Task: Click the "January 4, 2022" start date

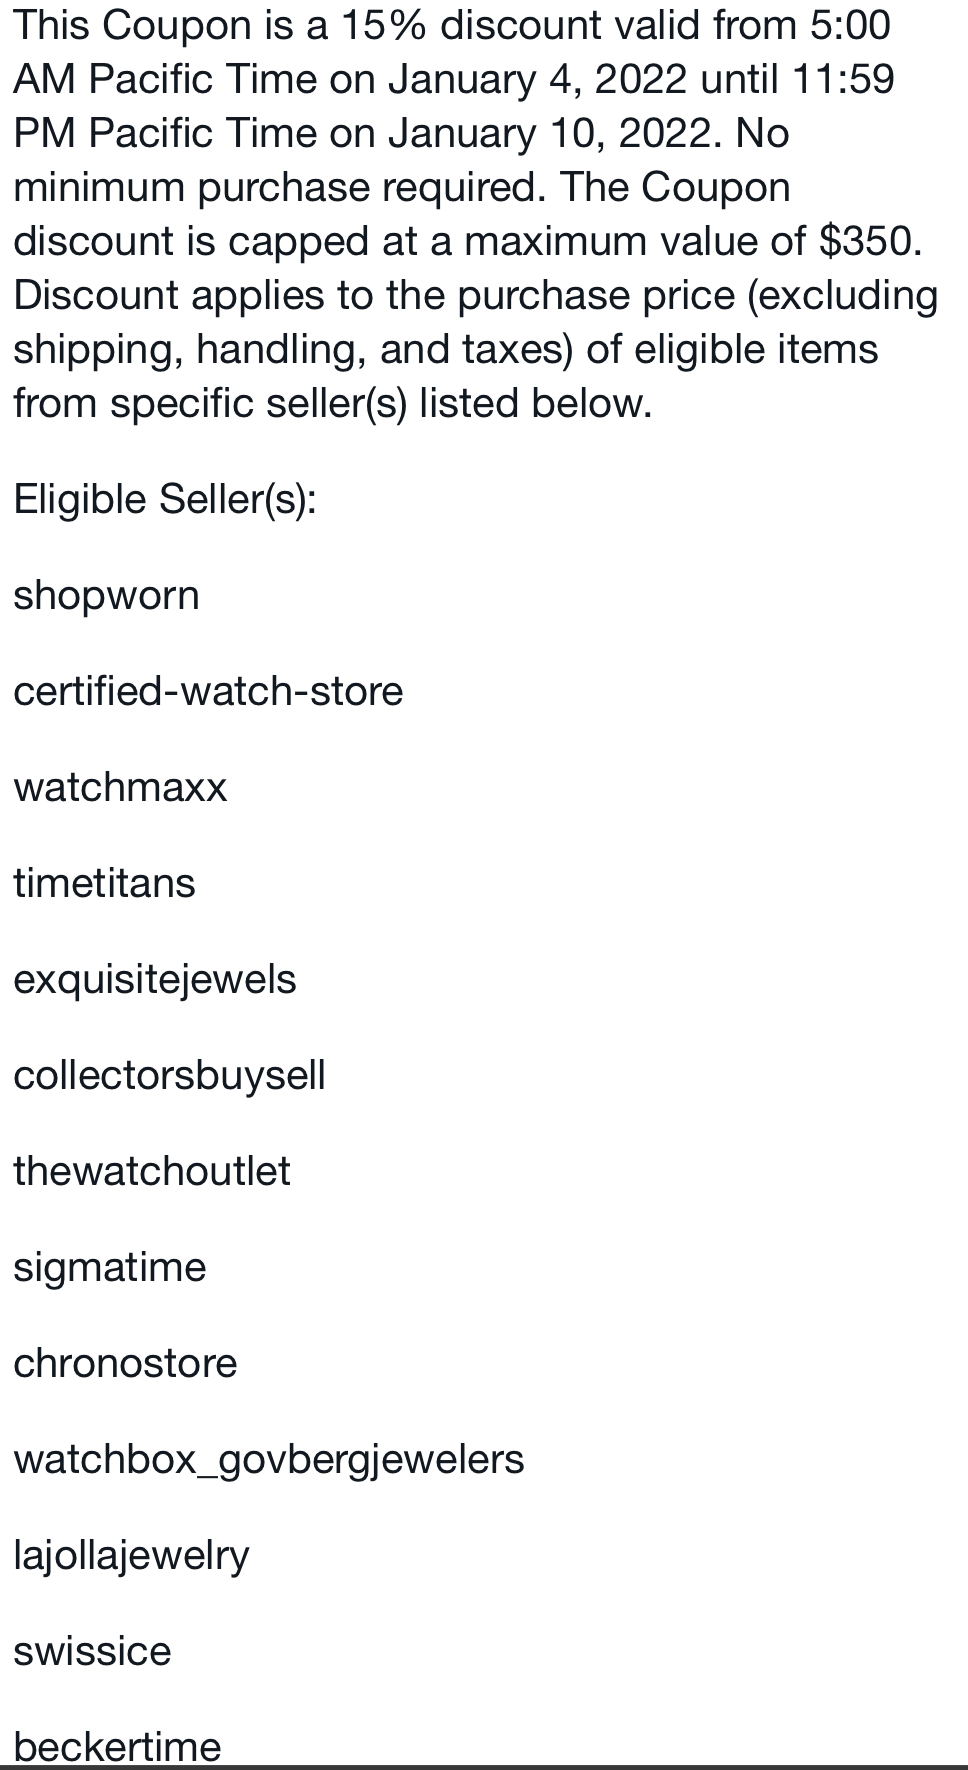Action: click(x=538, y=80)
